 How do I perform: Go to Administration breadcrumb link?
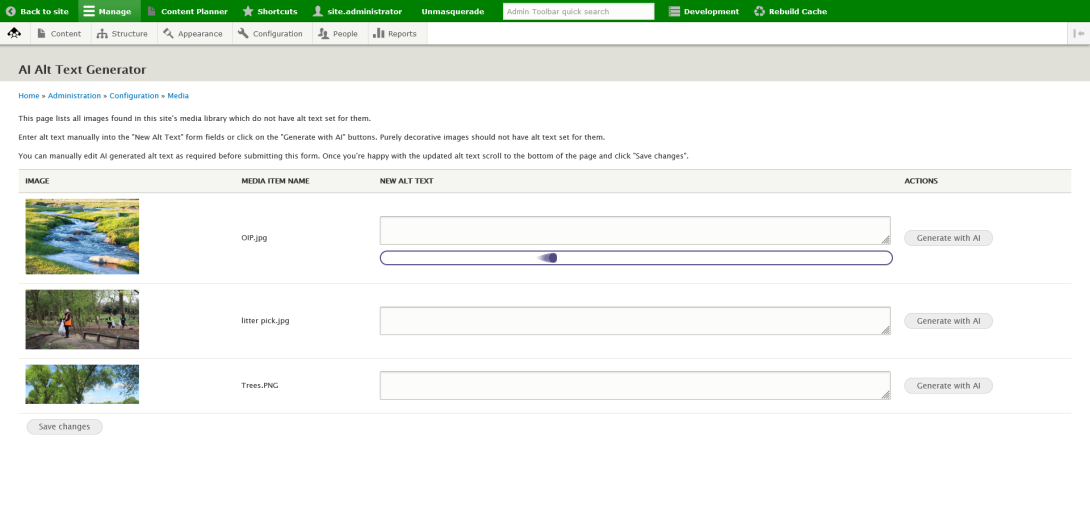(x=74, y=96)
